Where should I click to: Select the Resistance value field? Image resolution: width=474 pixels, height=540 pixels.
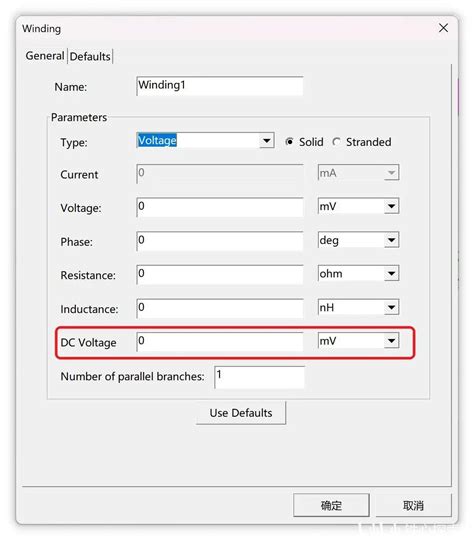[x=220, y=274]
